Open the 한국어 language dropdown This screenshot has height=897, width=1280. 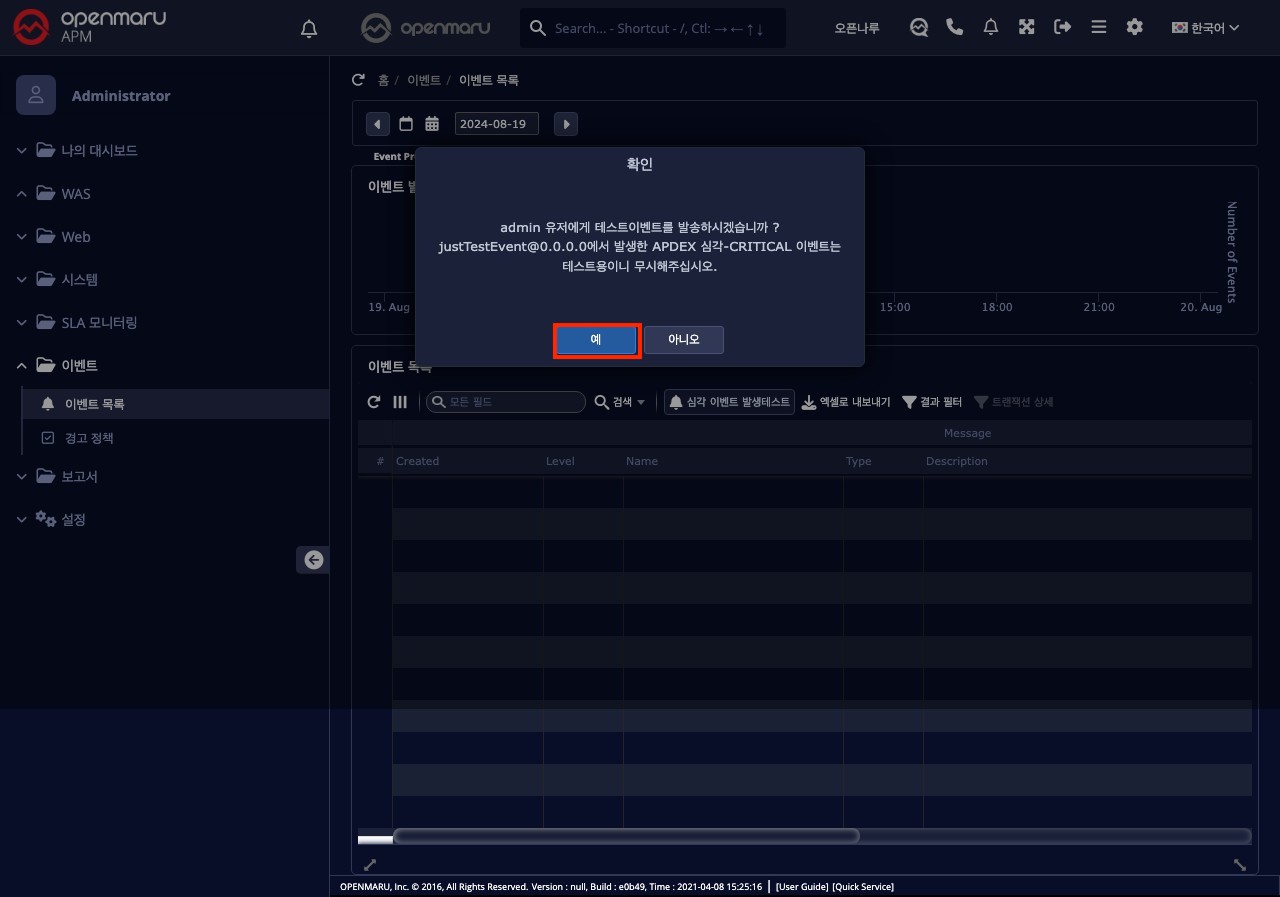click(x=1205, y=28)
